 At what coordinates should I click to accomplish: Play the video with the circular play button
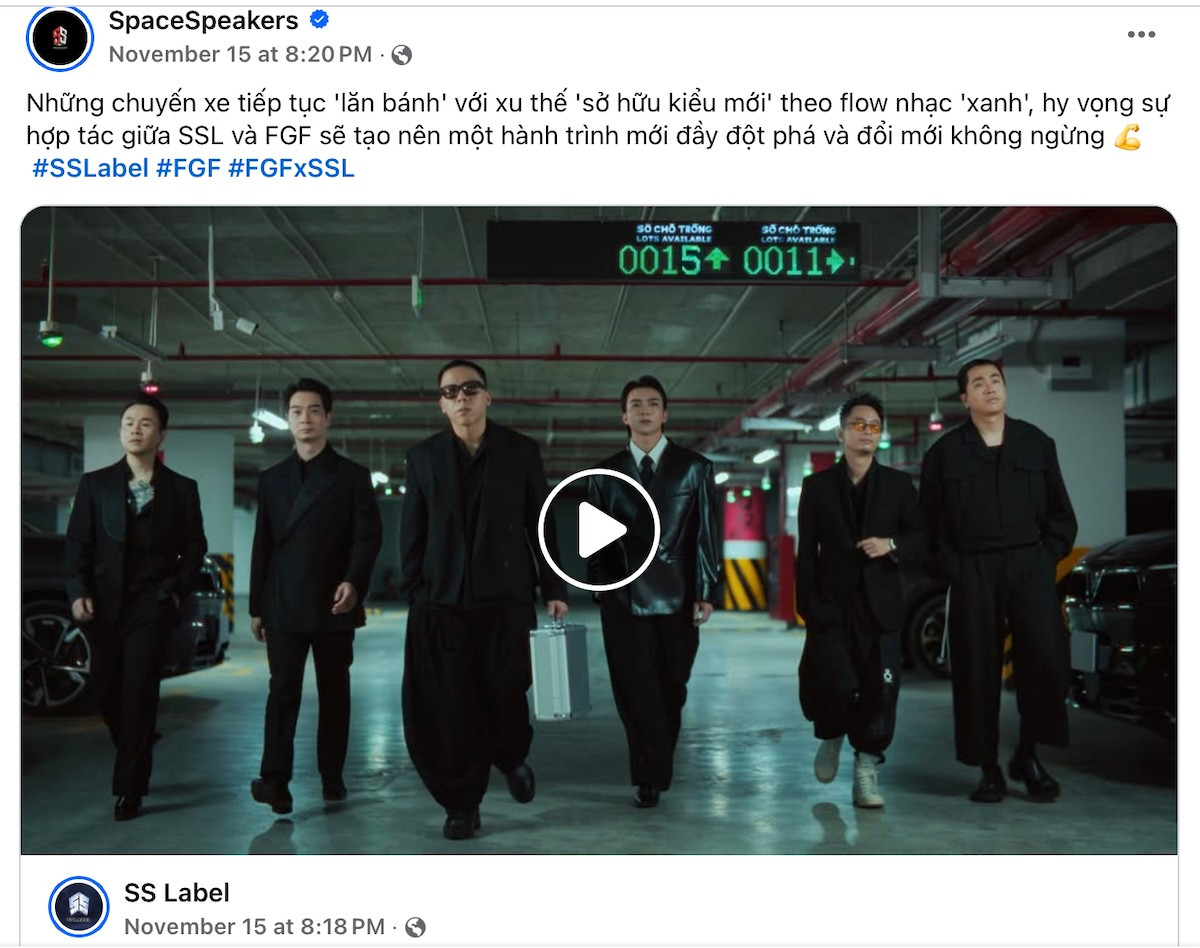(599, 530)
